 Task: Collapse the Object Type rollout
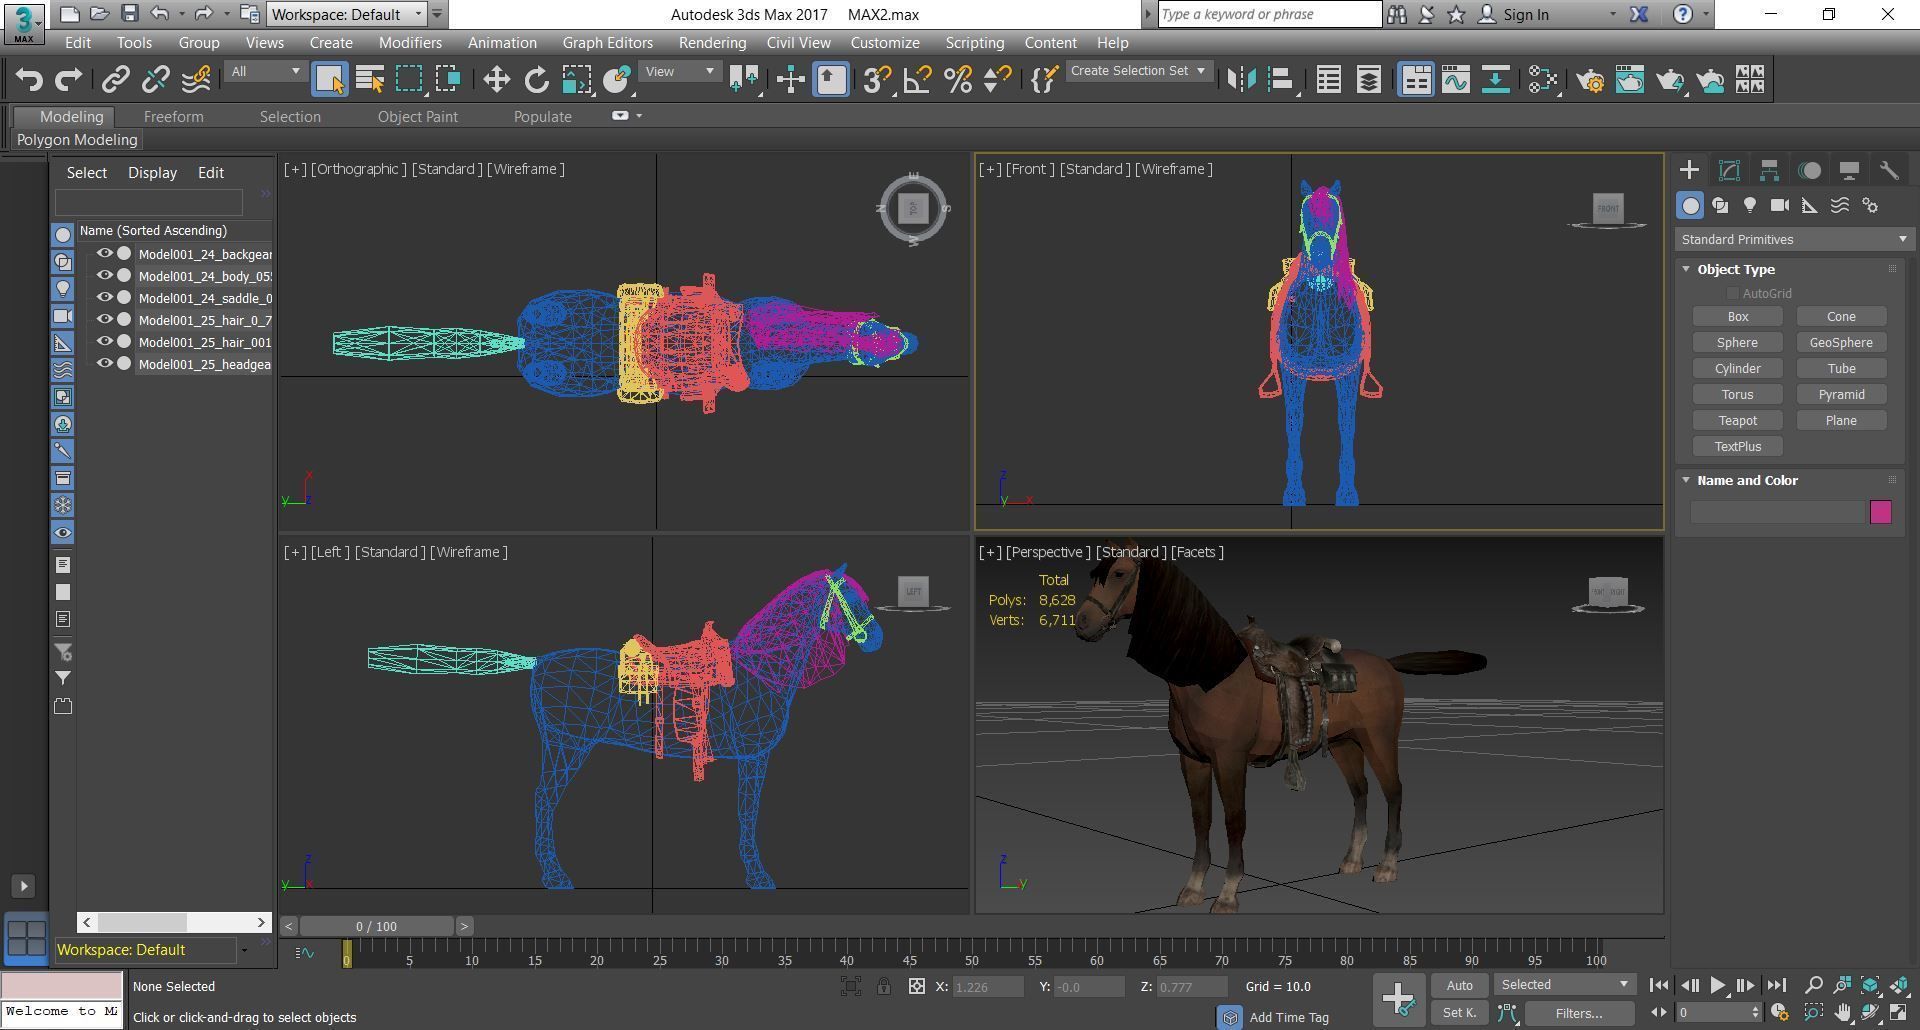(x=1686, y=269)
